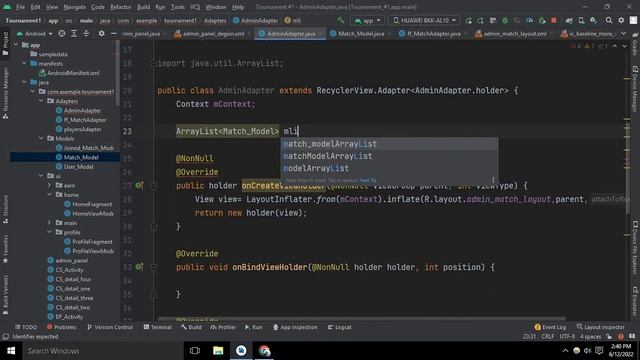Collapse the Adapters folder

coord(41,101)
